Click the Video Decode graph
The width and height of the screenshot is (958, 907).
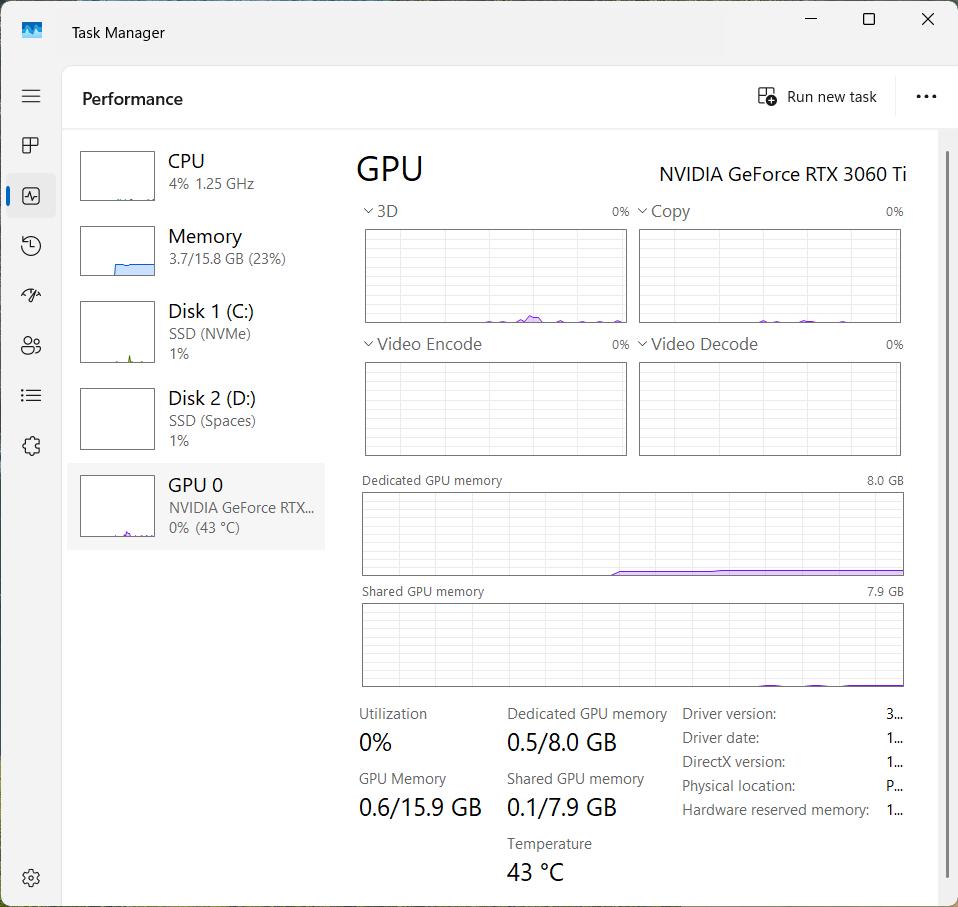click(x=770, y=409)
